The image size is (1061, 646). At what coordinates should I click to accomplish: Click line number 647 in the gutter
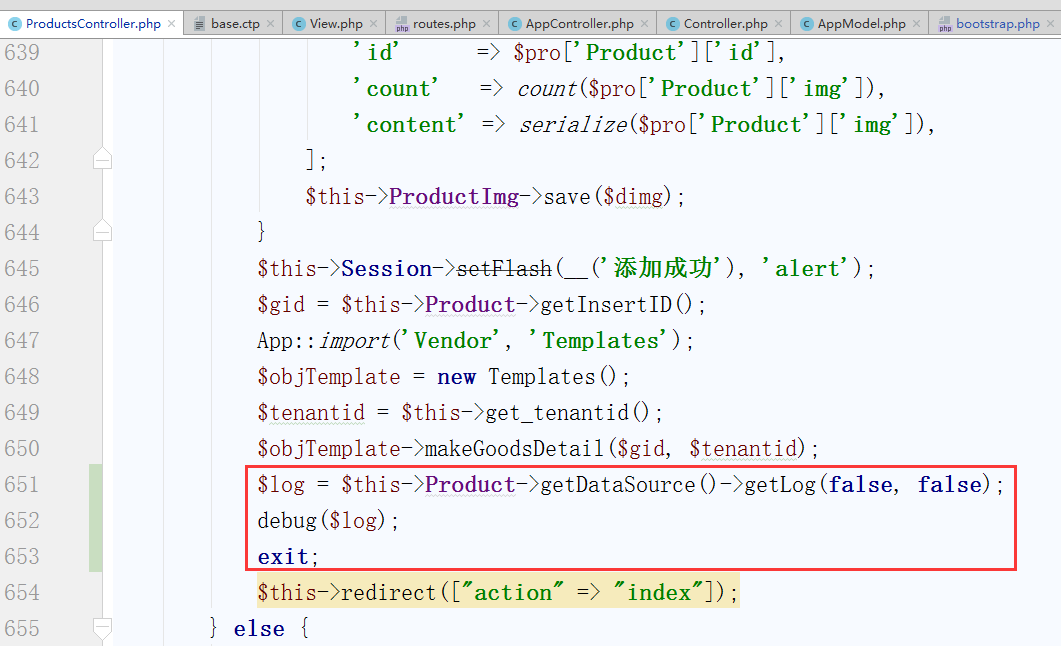tap(35, 340)
